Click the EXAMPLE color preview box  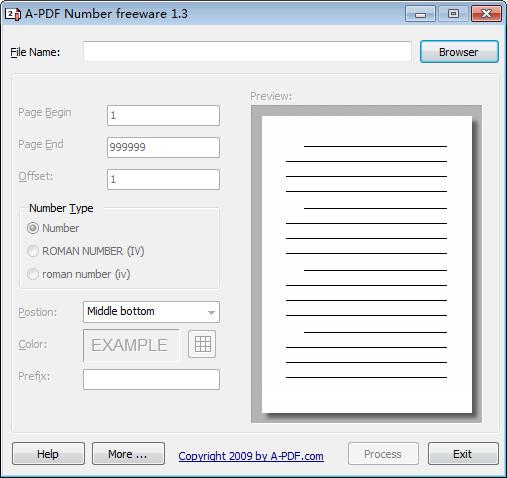131,345
